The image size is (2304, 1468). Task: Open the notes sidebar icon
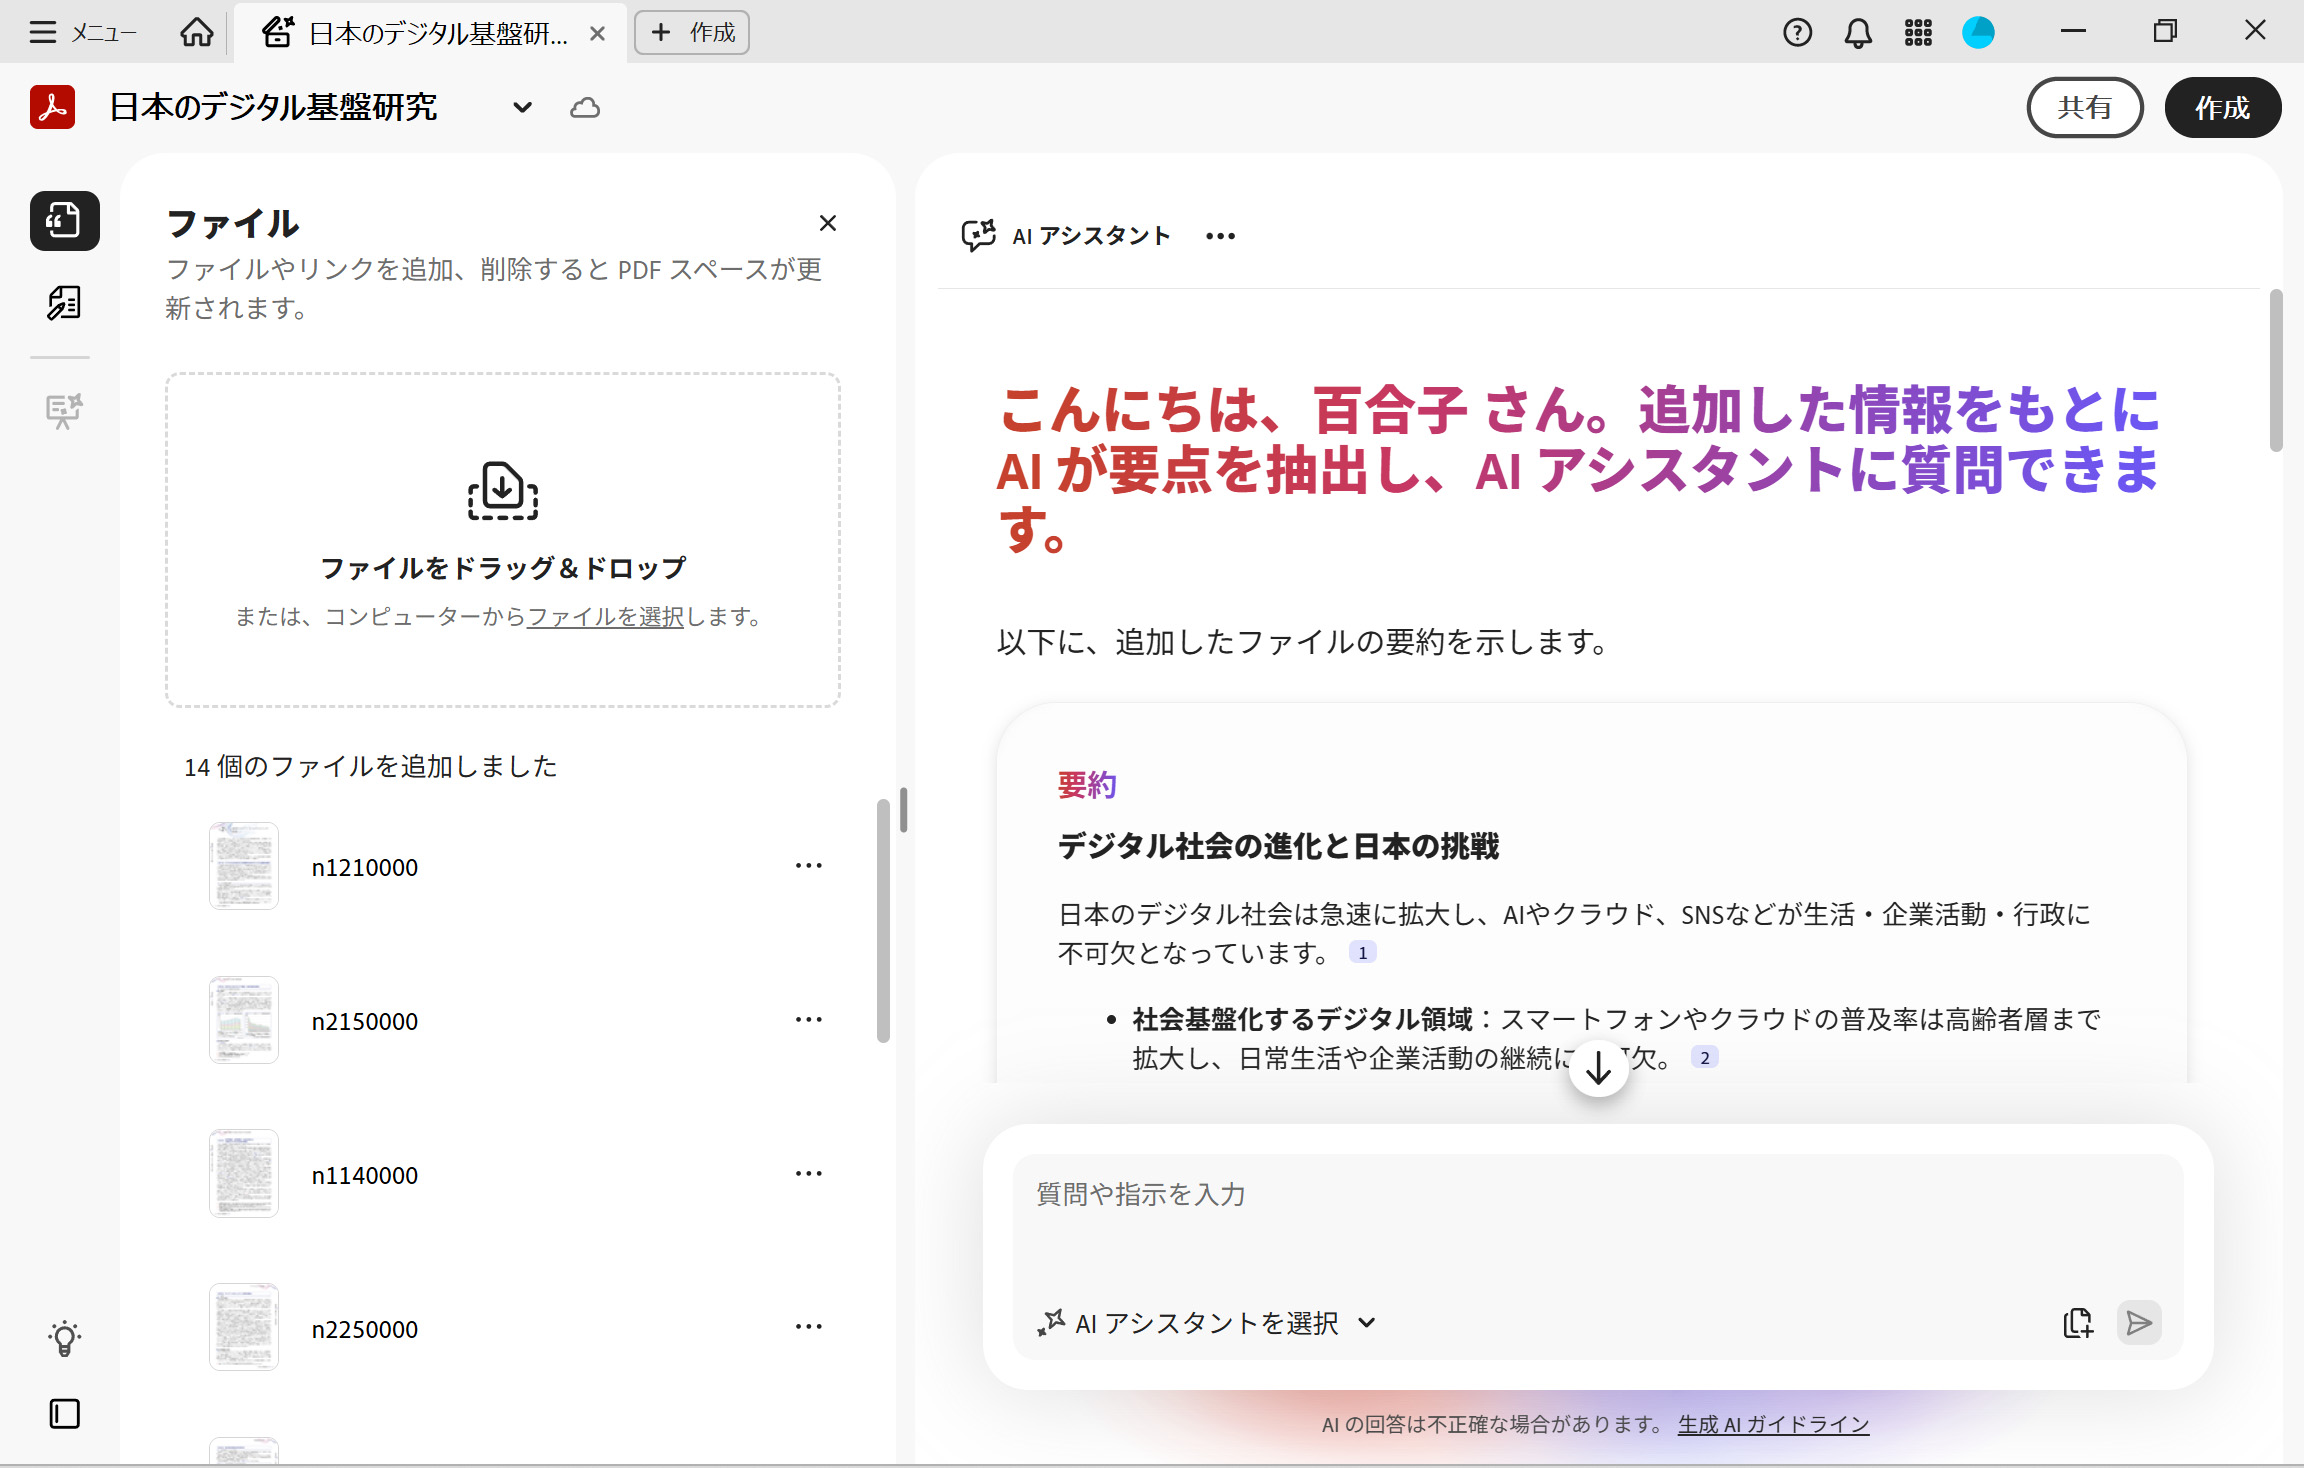tap(64, 302)
